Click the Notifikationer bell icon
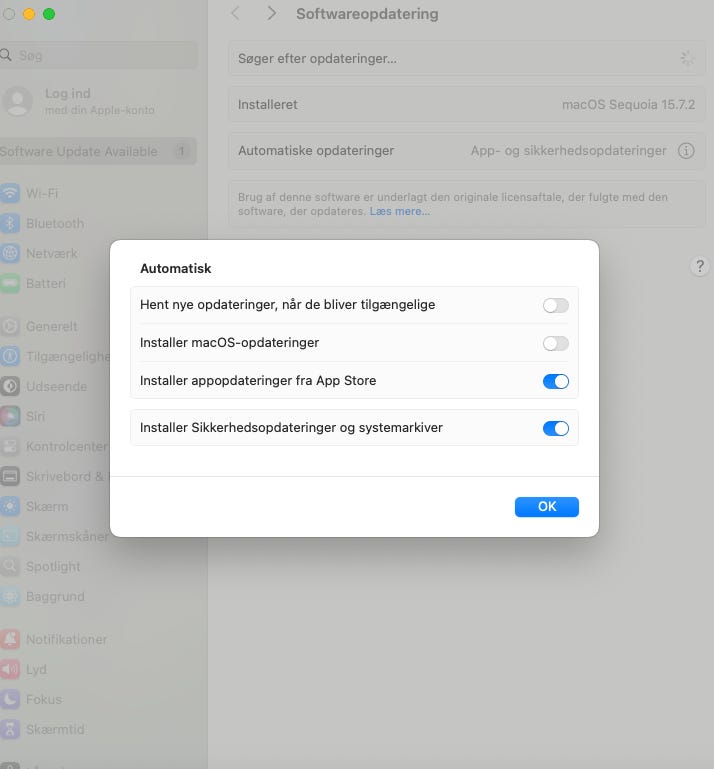Image resolution: width=714 pixels, height=769 pixels. [10, 639]
